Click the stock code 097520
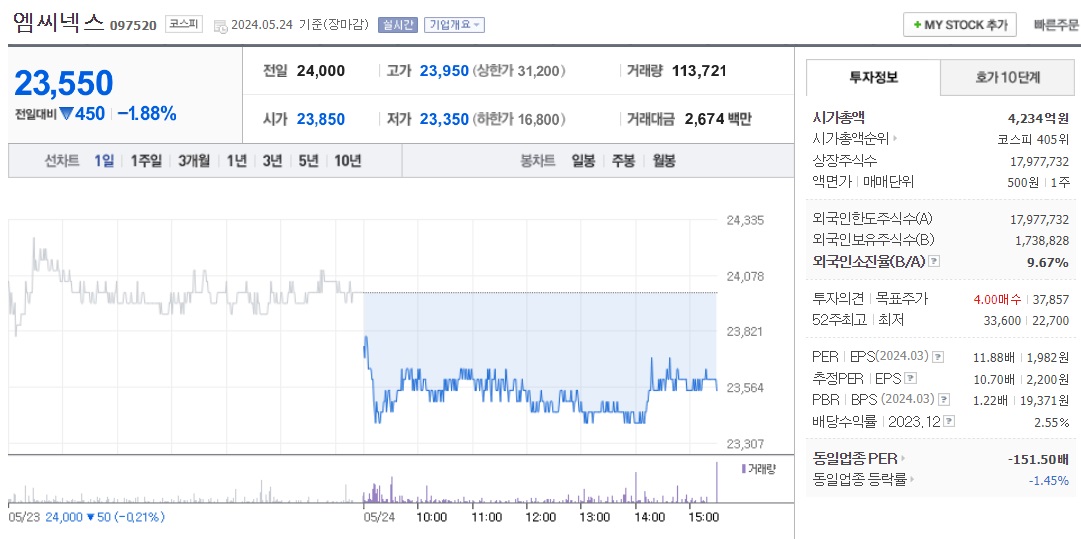 (133, 26)
